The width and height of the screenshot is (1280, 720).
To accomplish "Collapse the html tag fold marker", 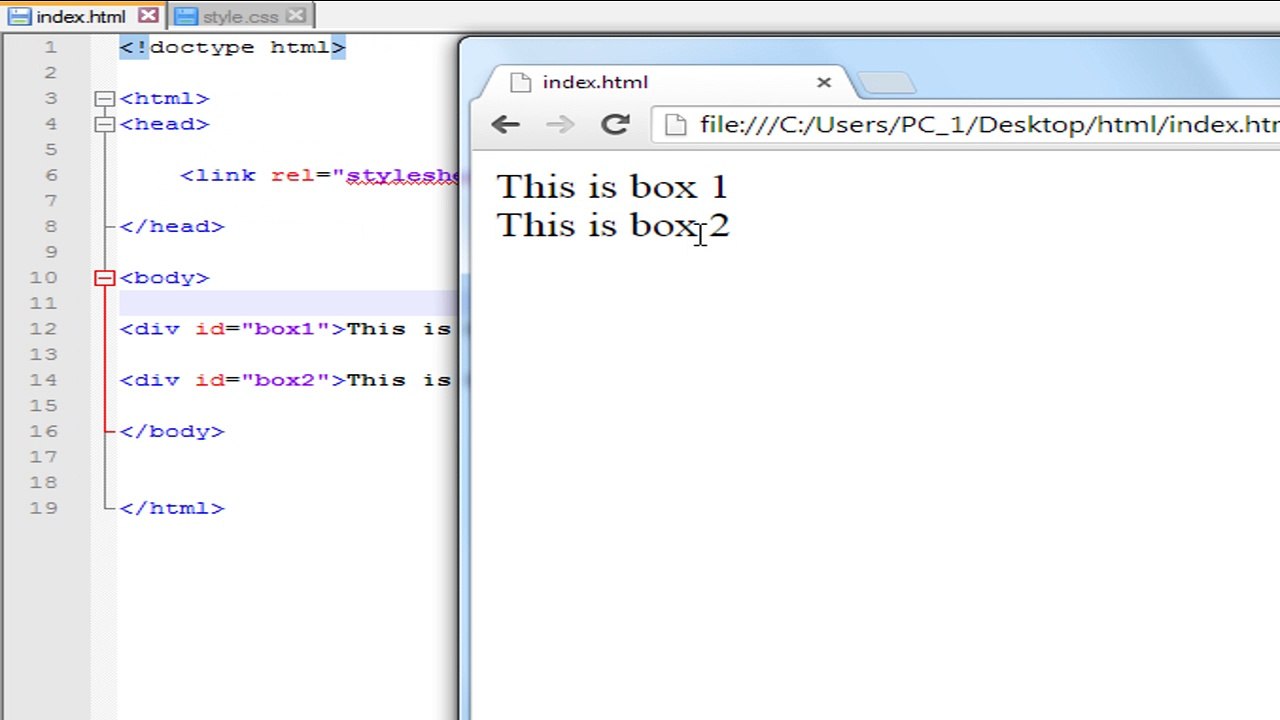I will 105,98.
